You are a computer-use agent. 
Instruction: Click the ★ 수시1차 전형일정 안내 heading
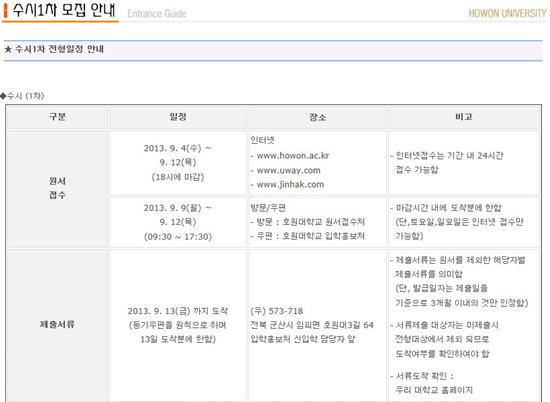coord(54,49)
